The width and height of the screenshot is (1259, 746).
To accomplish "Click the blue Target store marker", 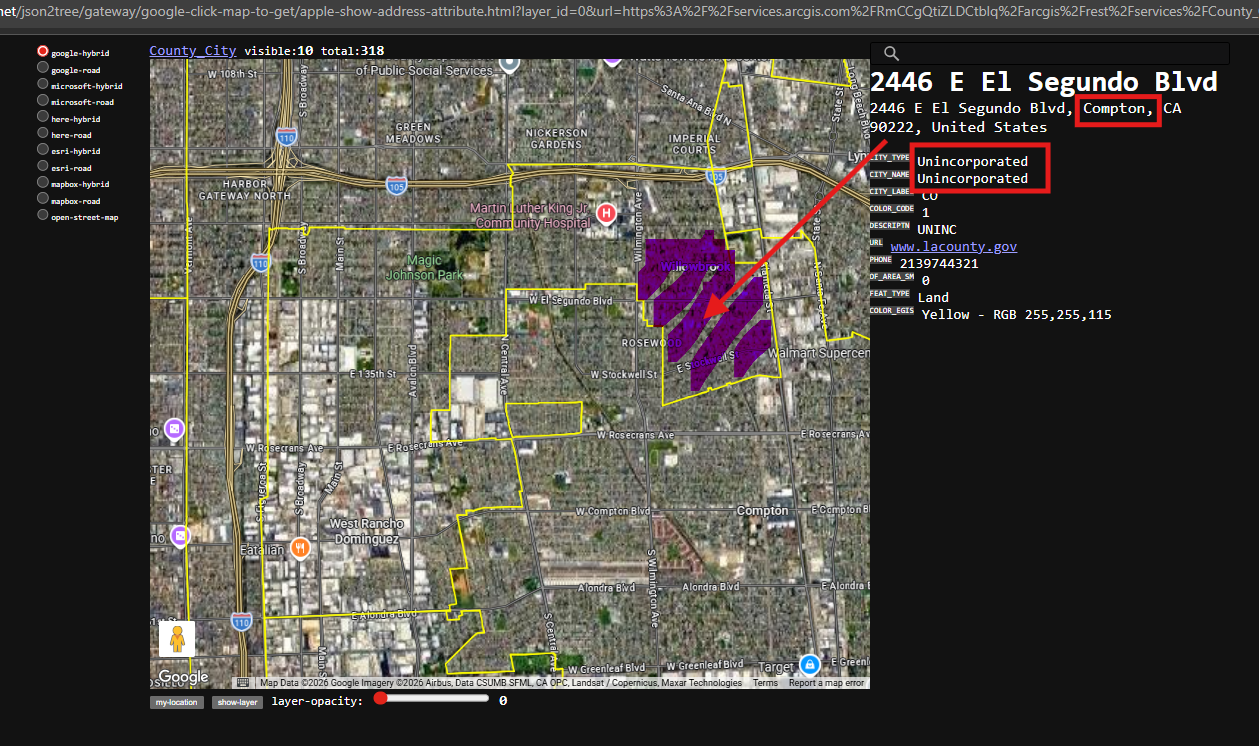I will coord(810,665).
